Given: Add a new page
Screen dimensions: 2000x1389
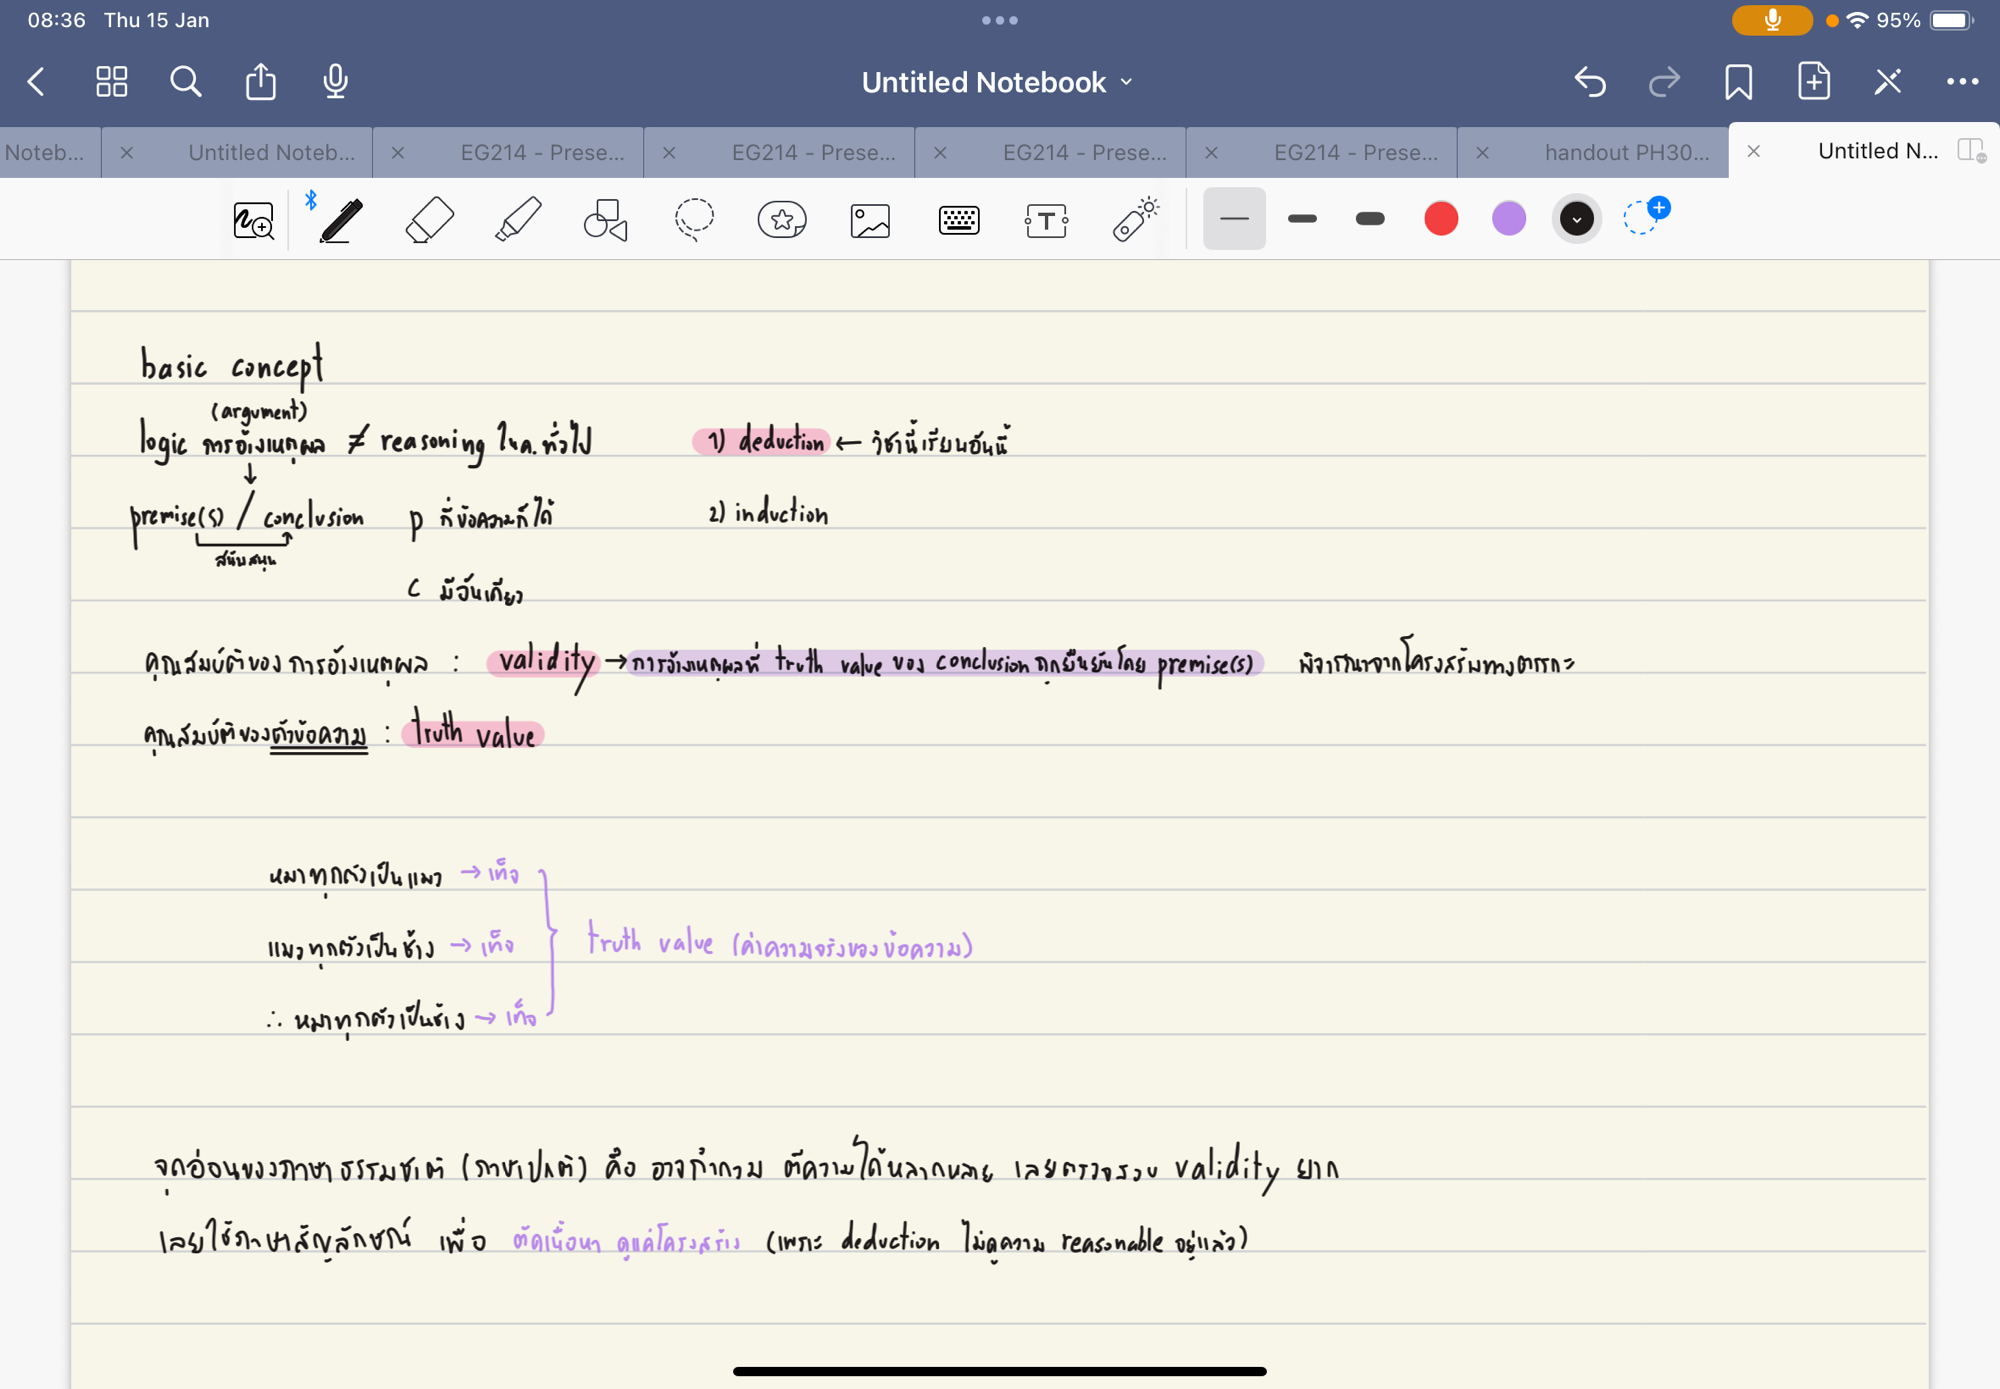Looking at the screenshot, I should [1814, 82].
